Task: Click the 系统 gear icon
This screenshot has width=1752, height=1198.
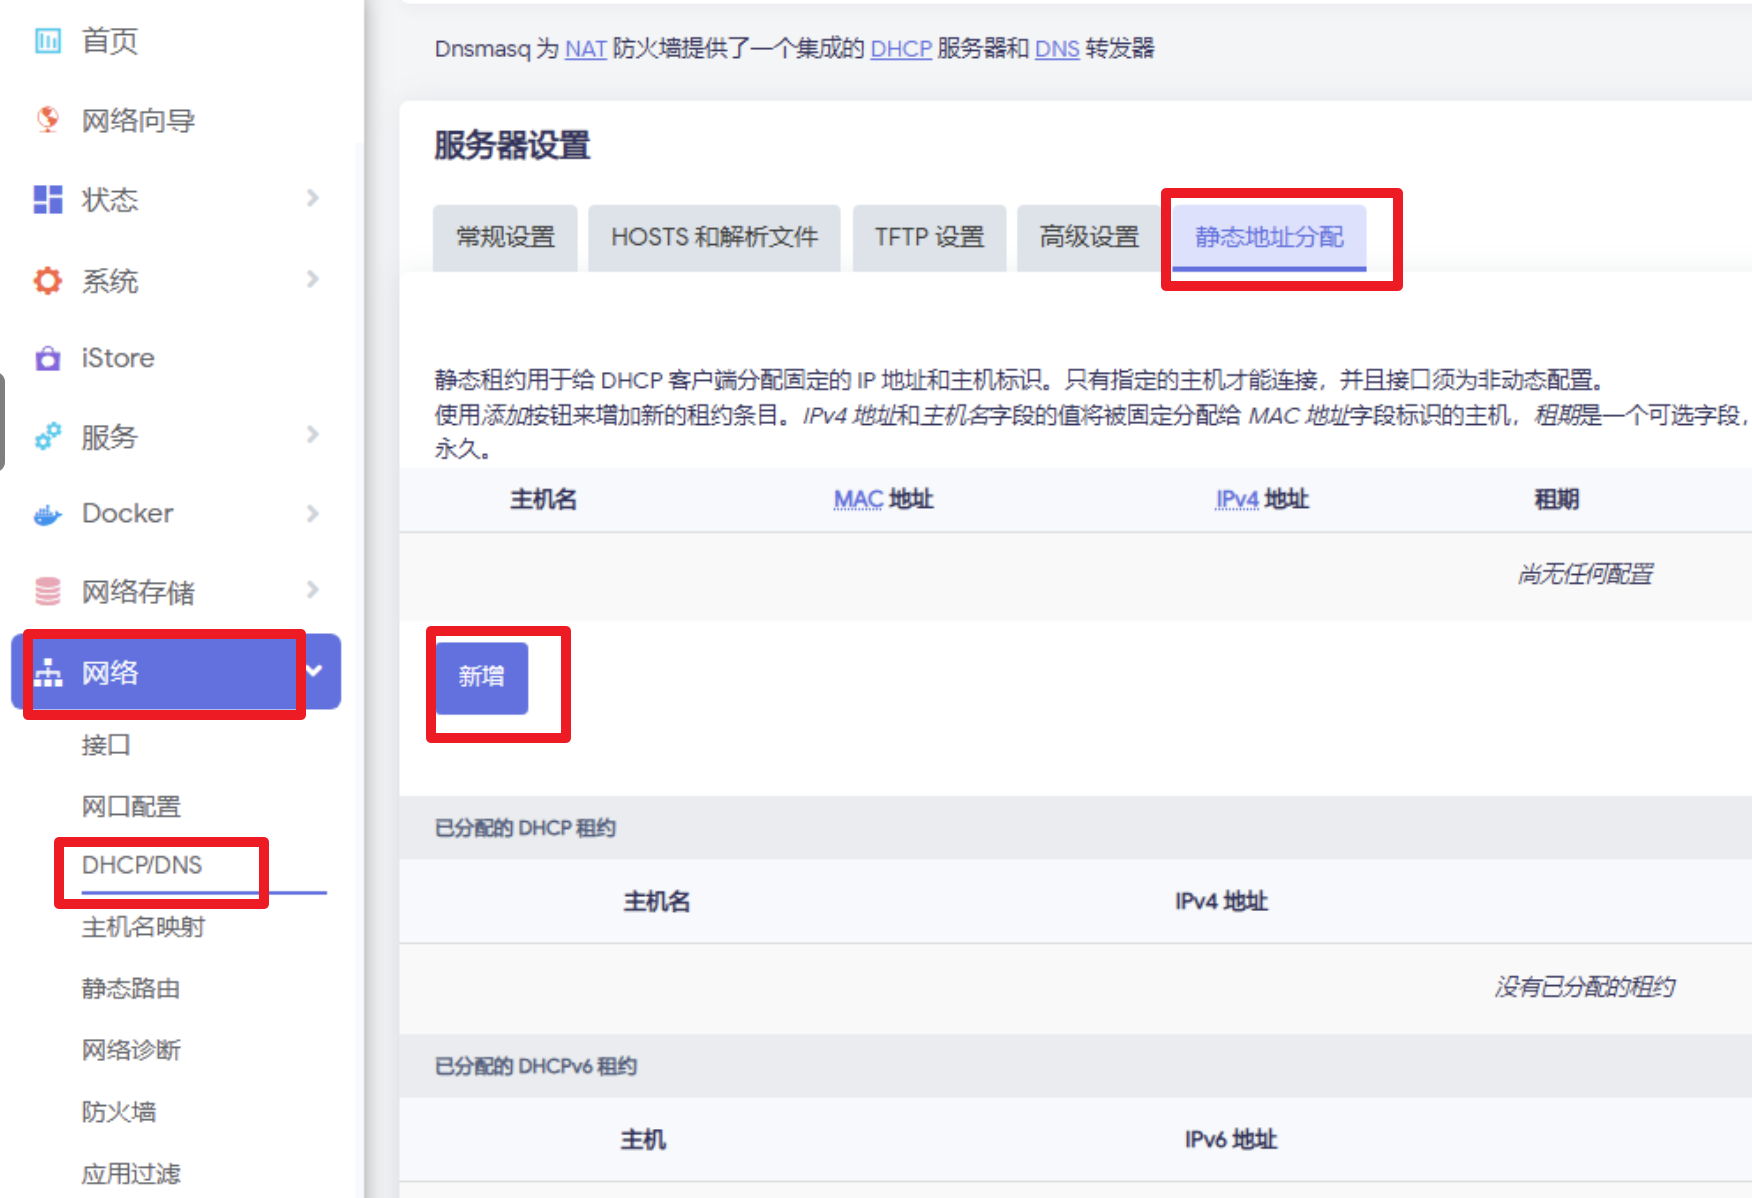Action: (48, 280)
